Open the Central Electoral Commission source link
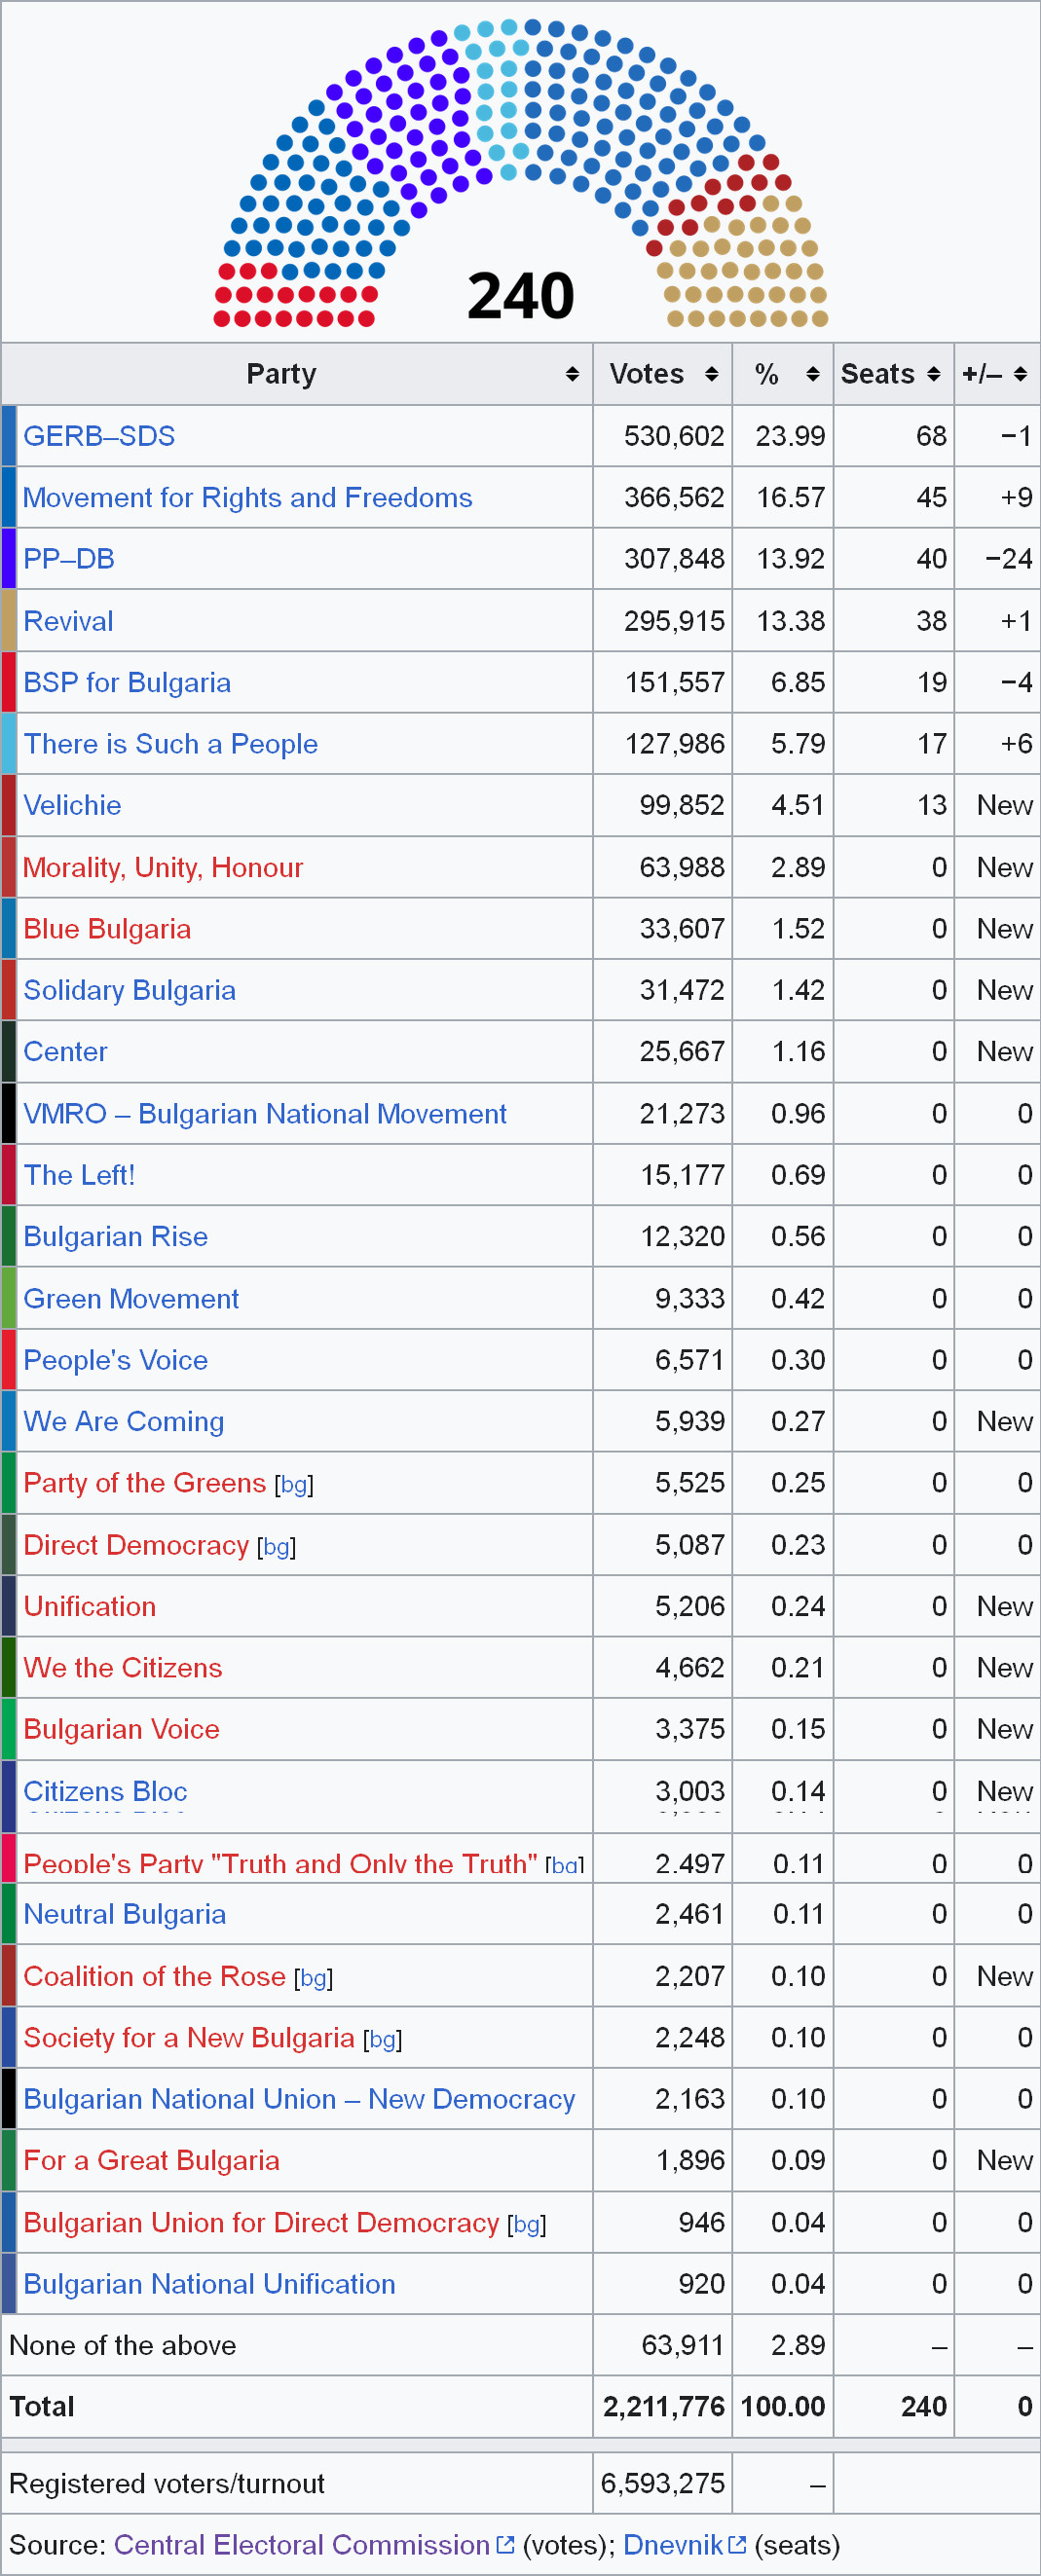This screenshot has width=1041, height=2576. 302,2544
